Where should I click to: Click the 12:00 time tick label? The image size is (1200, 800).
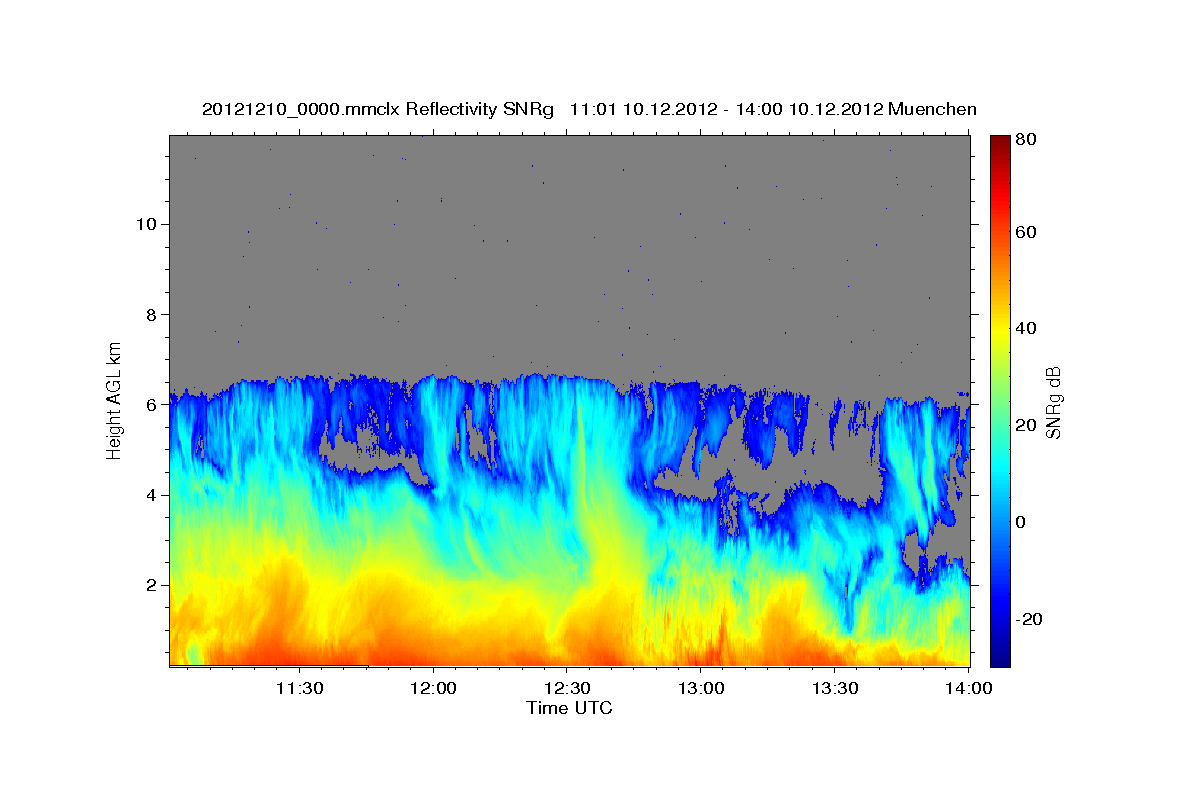click(x=434, y=688)
